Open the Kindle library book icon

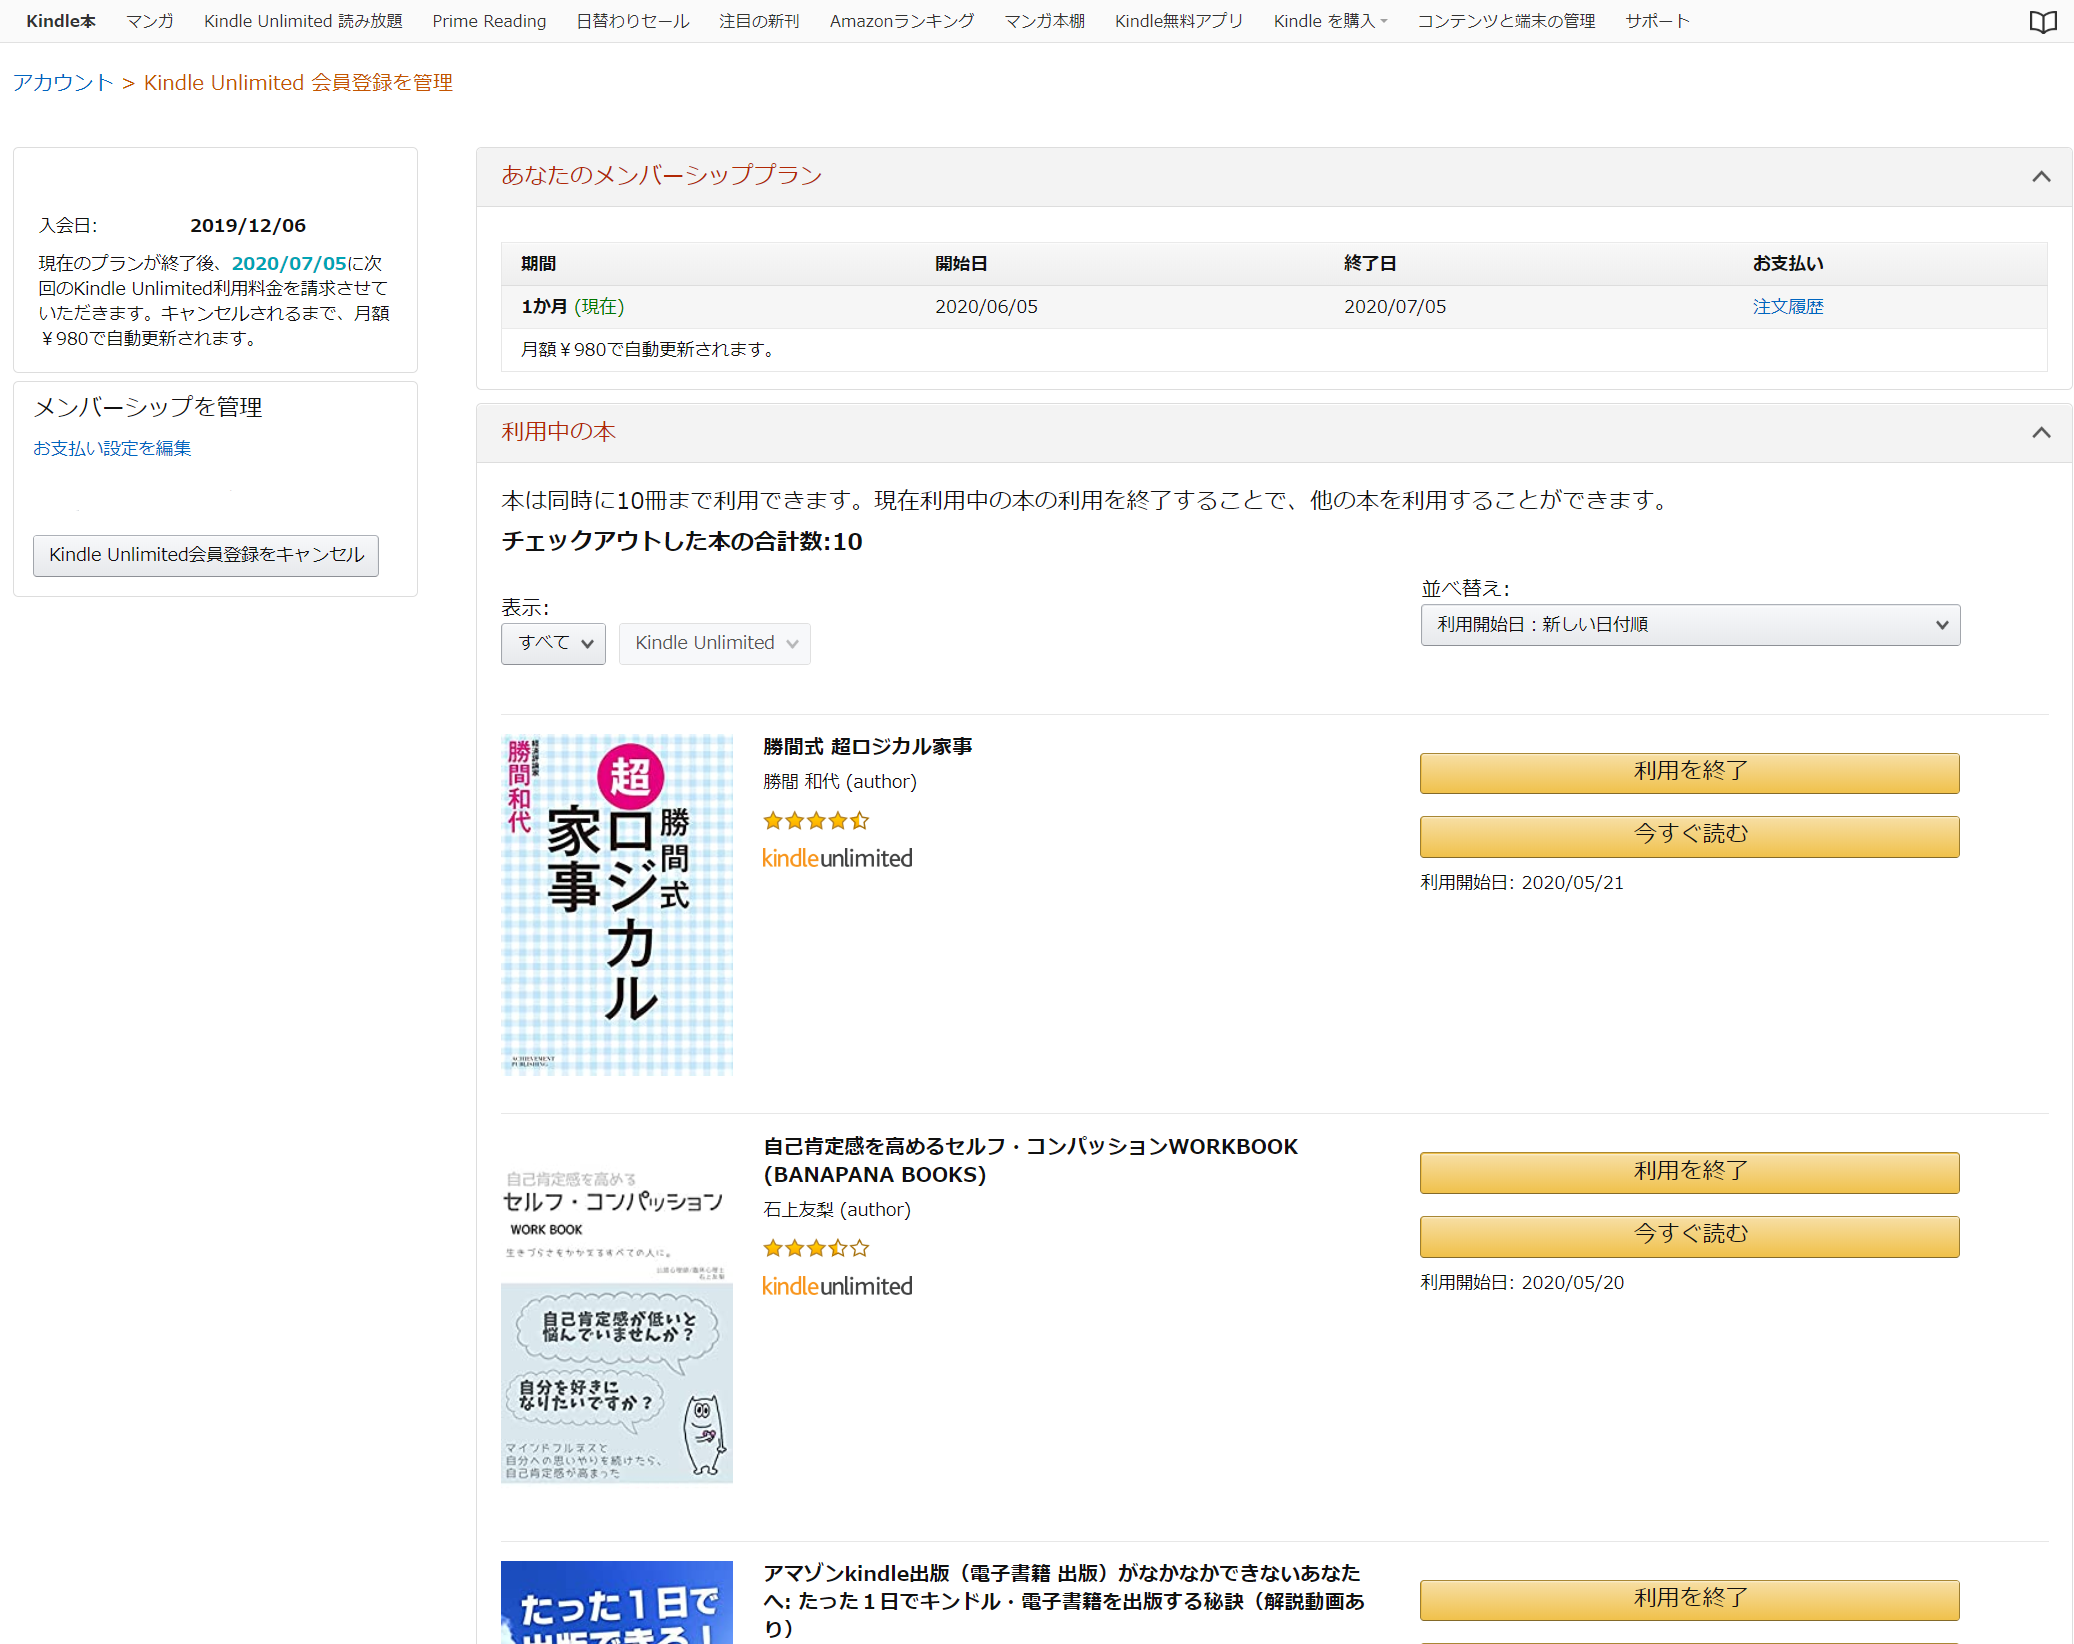tap(2043, 22)
